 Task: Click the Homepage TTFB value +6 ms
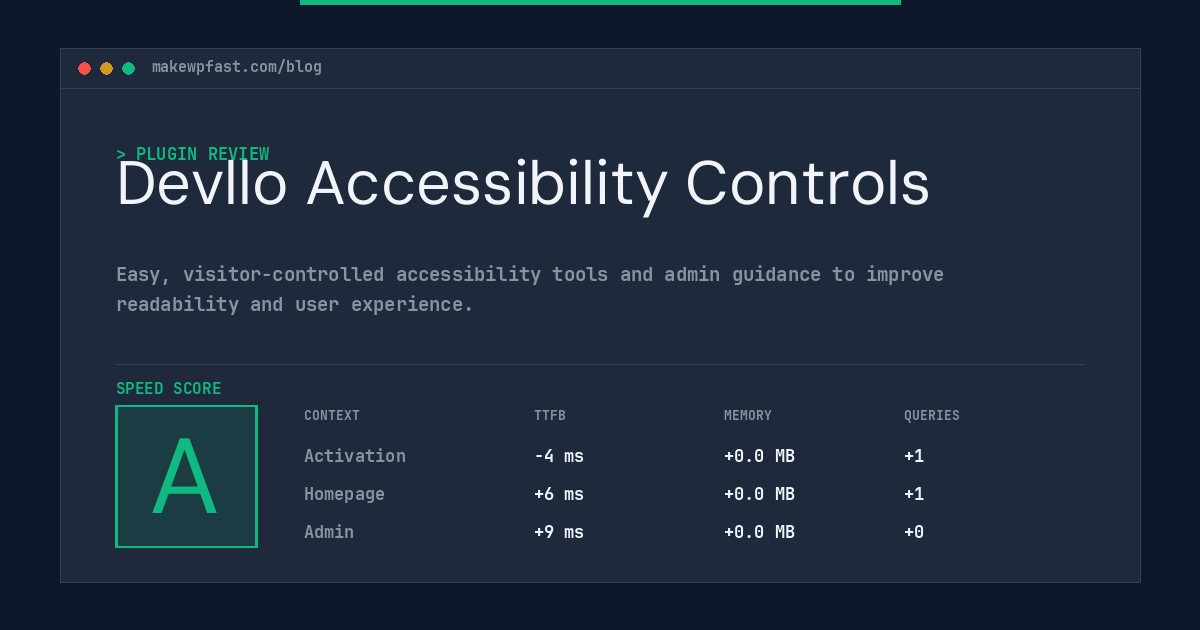[559, 494]
